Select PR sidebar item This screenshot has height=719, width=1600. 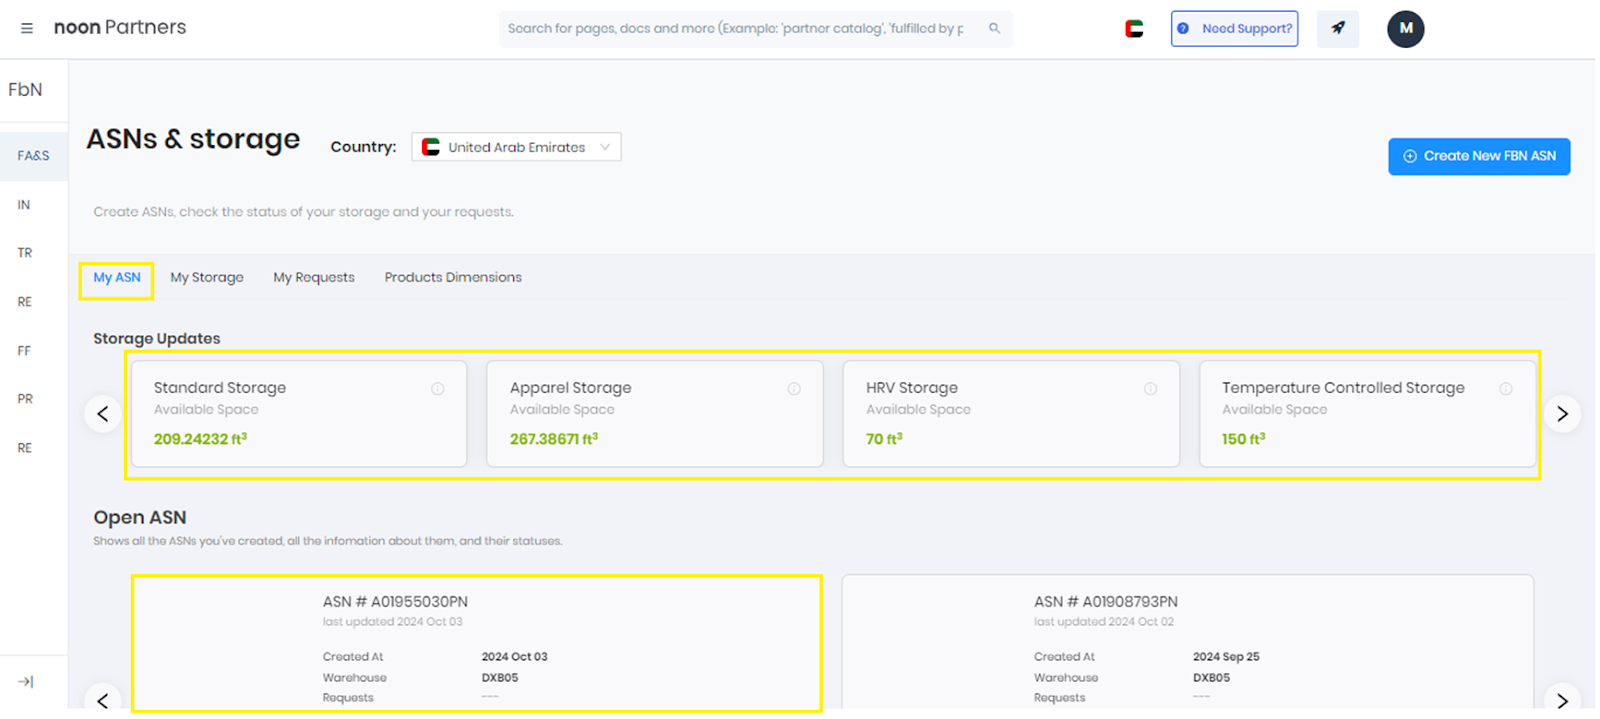(25, 399)
